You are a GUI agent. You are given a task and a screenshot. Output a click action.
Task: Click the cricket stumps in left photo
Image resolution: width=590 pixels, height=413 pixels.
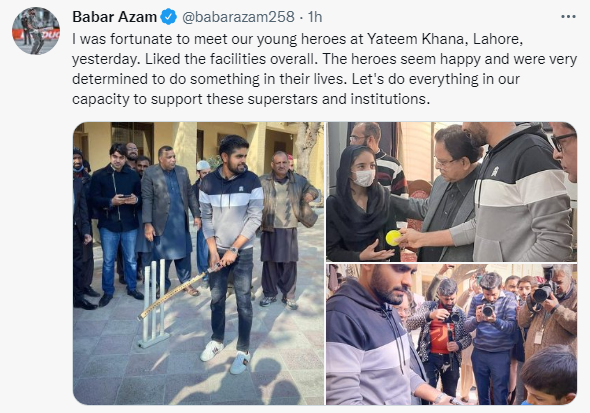pos(154,303)
